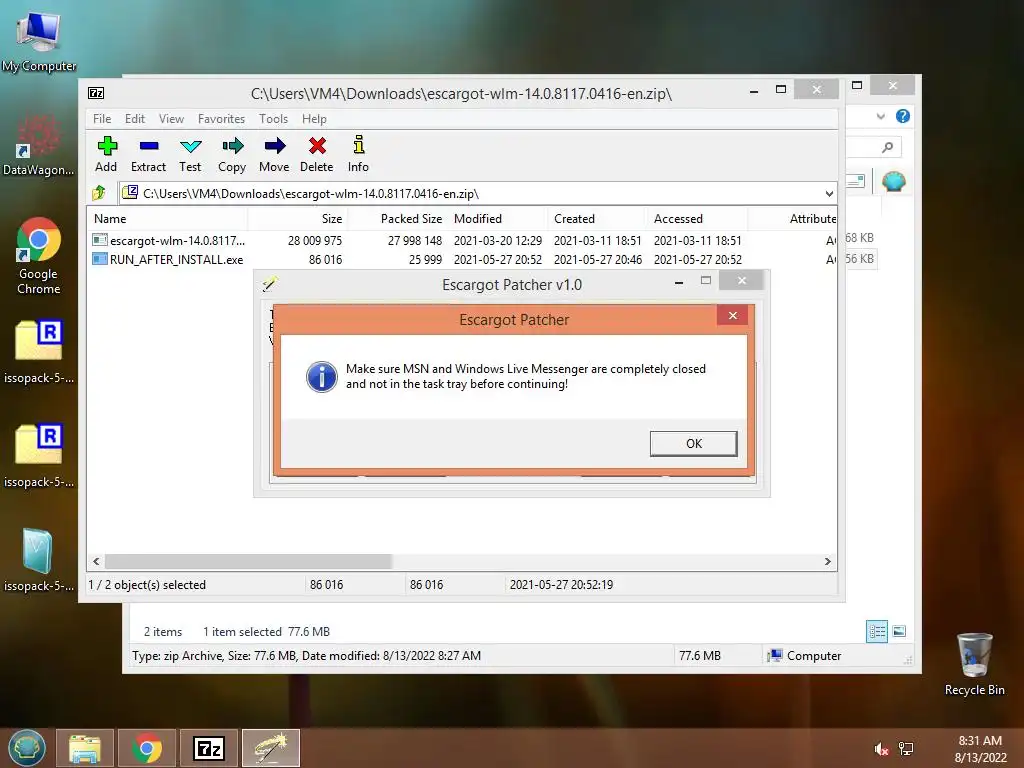Open the Recycle Bin on the desktop
Screen dimensions: 1024x768
974,664
